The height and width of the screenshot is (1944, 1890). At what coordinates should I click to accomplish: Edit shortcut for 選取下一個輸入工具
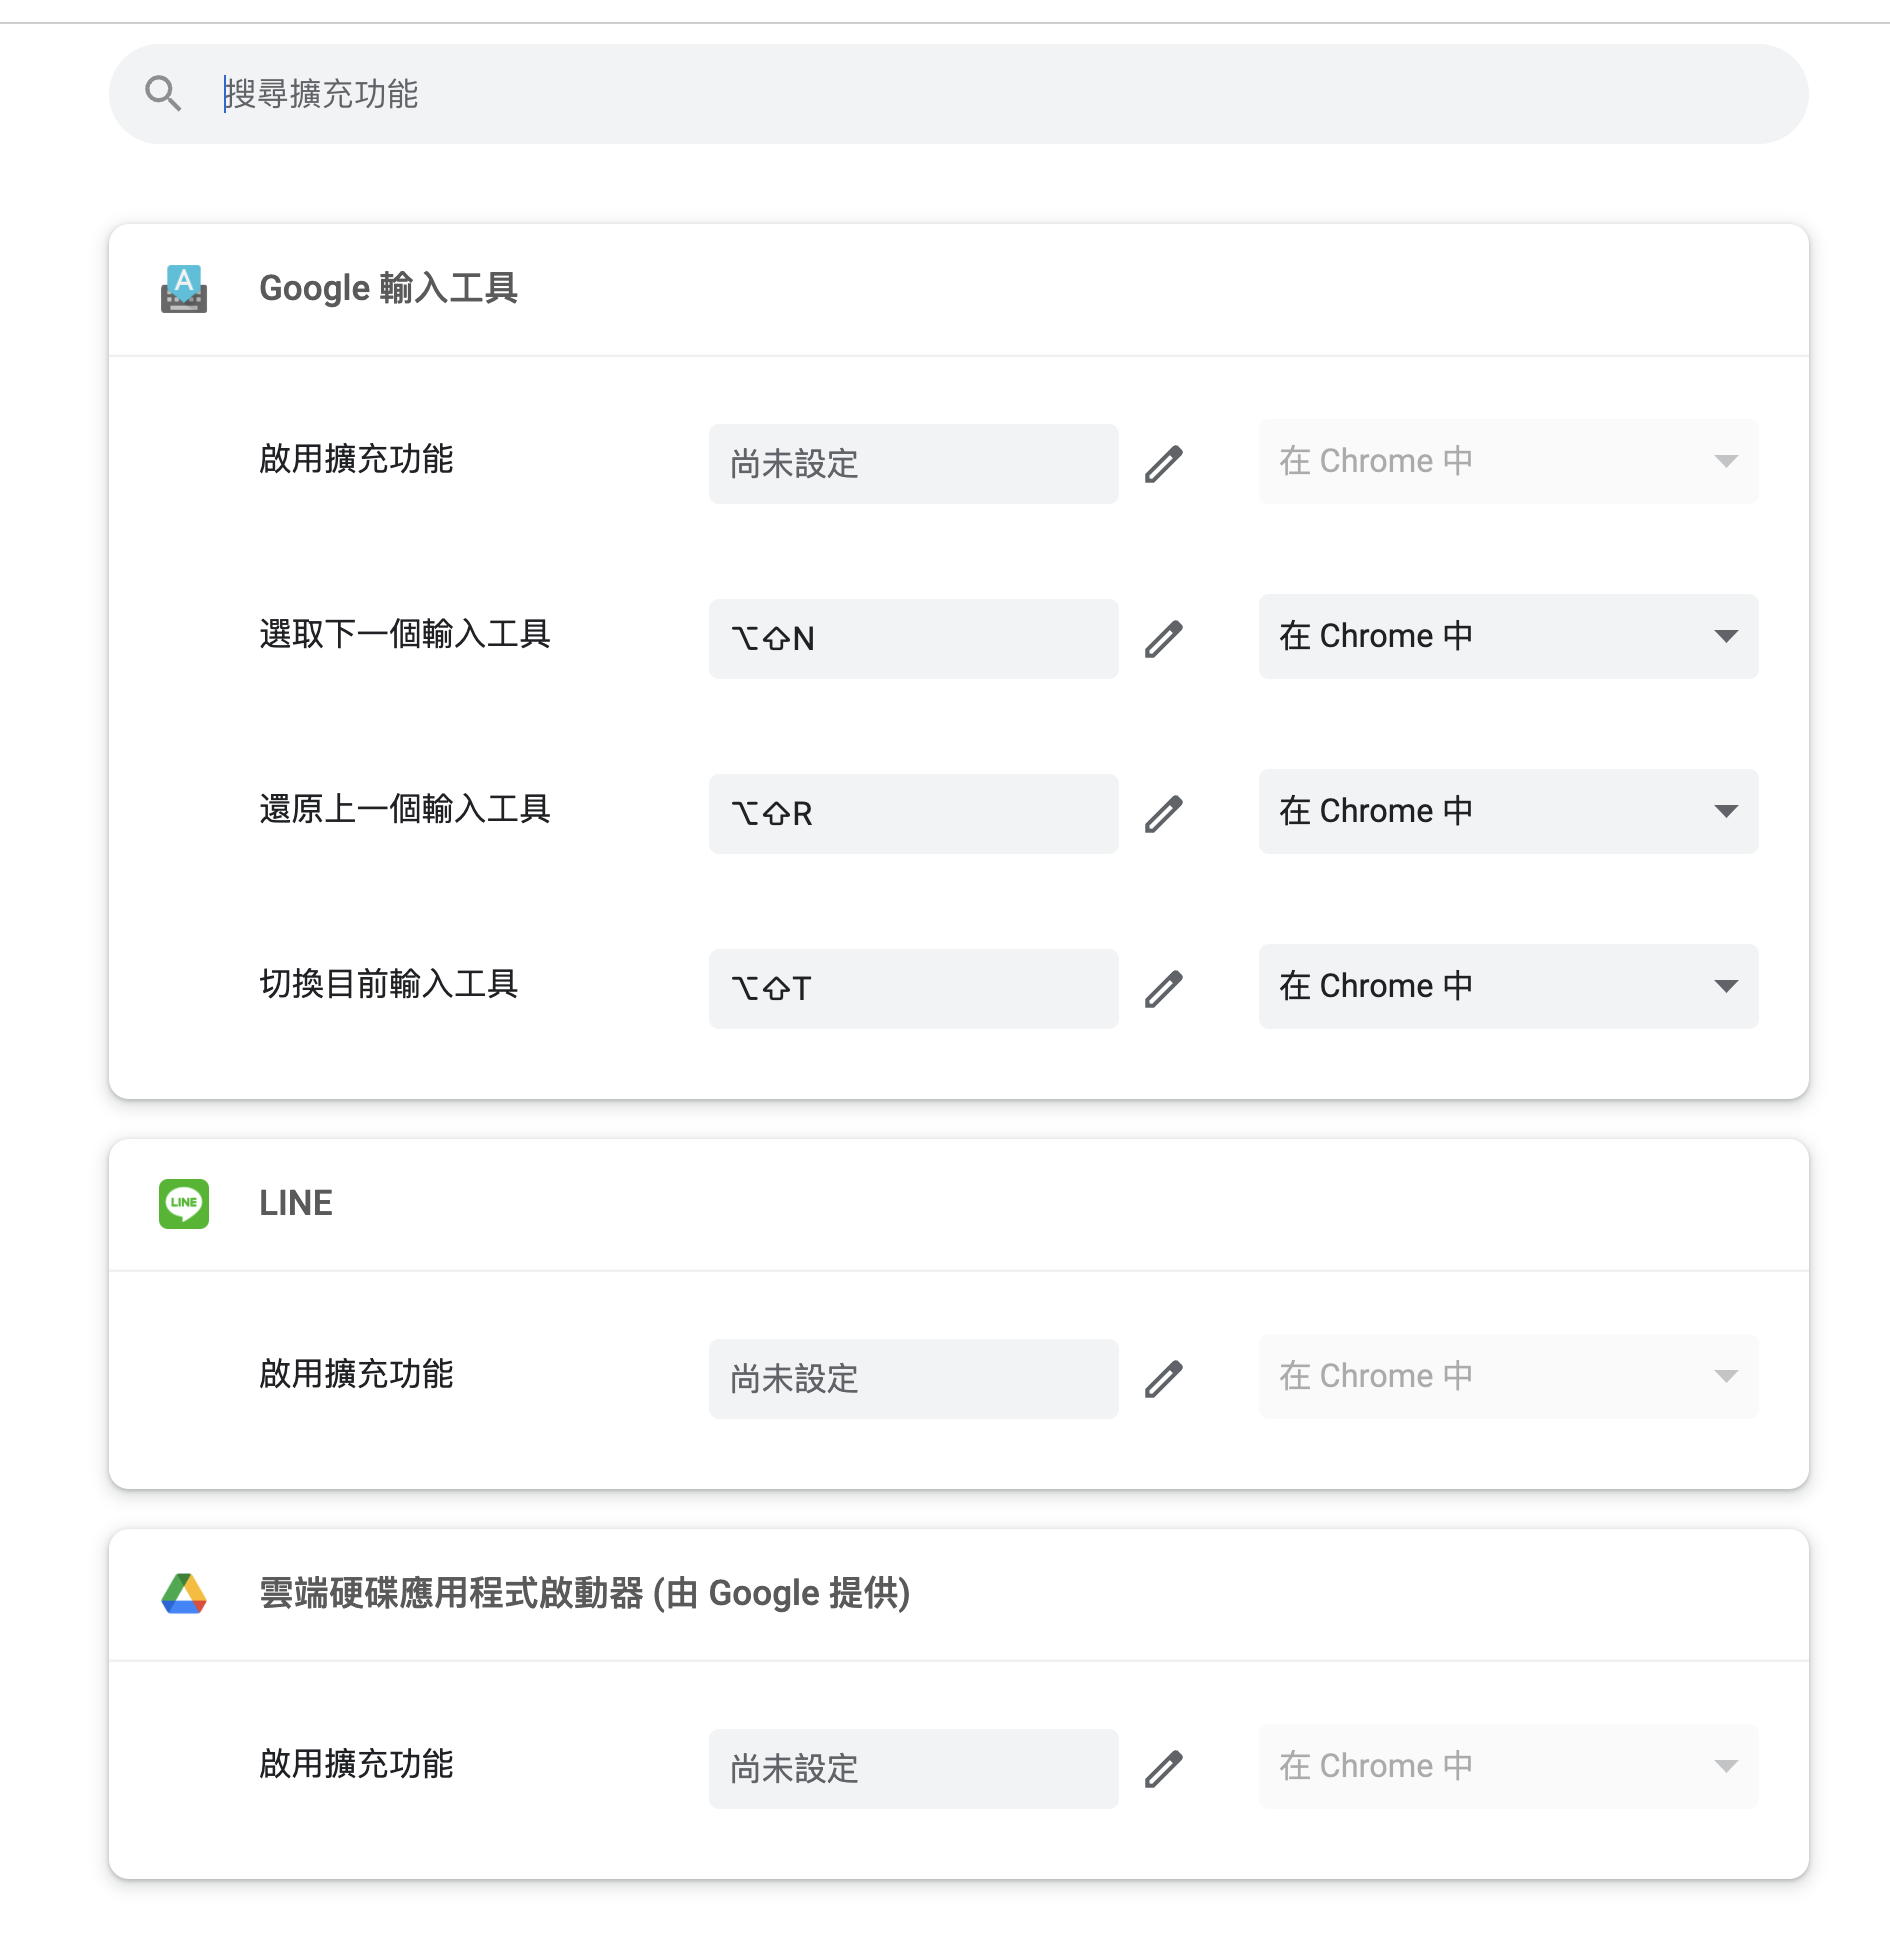pyautogui.click(x=1164, y=638)
